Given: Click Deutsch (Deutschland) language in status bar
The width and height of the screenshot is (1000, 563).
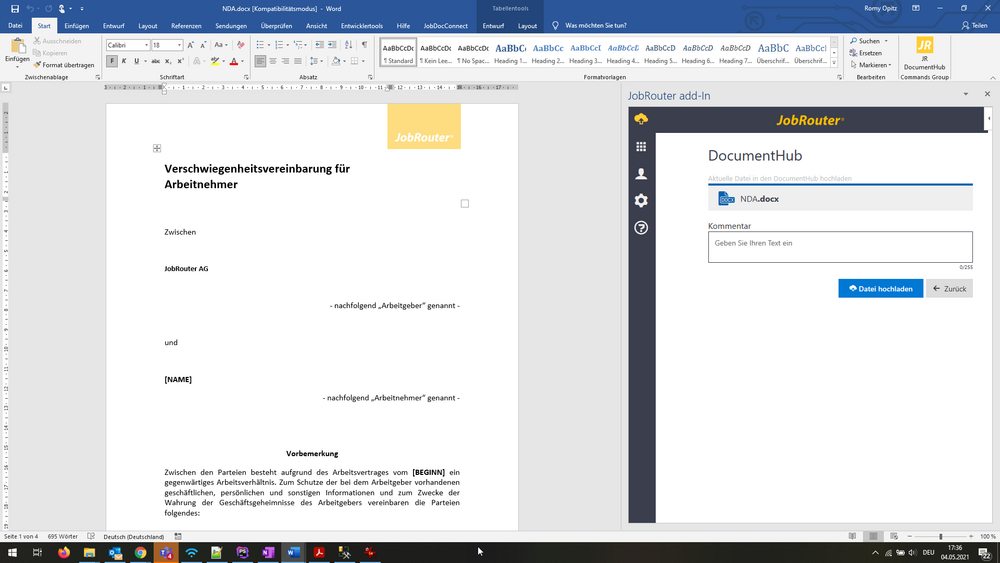Looking at the screenshot, I should 133,537.
